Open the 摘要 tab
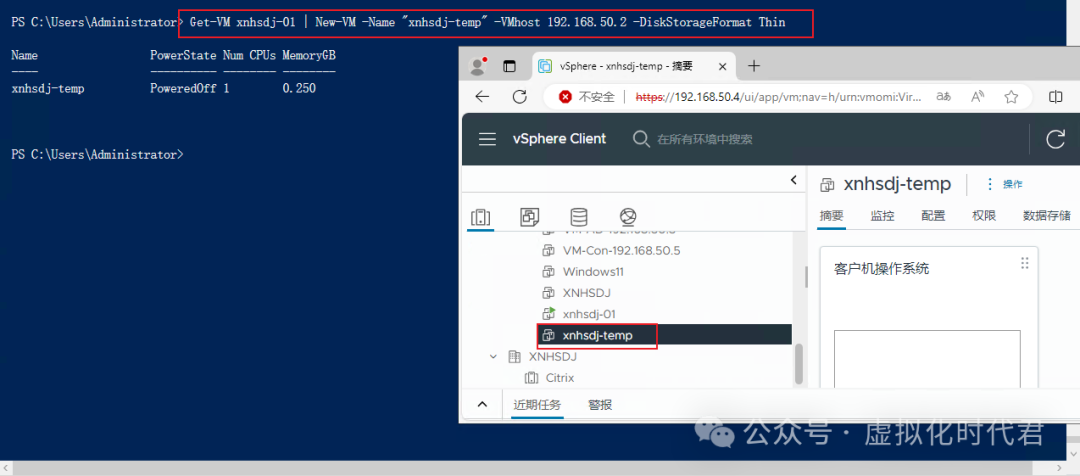Image resolution: width=1080 pixels, height=476 pixels. point(831,216)
